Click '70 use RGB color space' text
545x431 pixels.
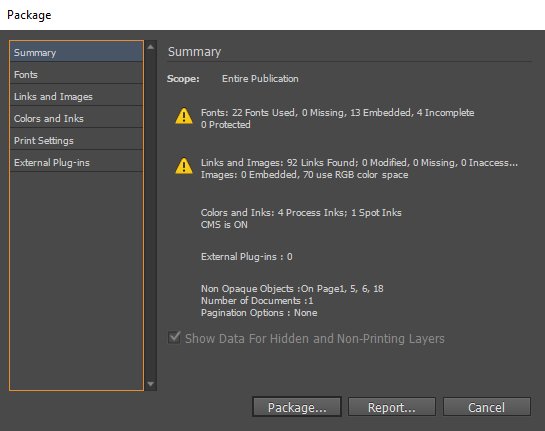(x=356, y=174)
